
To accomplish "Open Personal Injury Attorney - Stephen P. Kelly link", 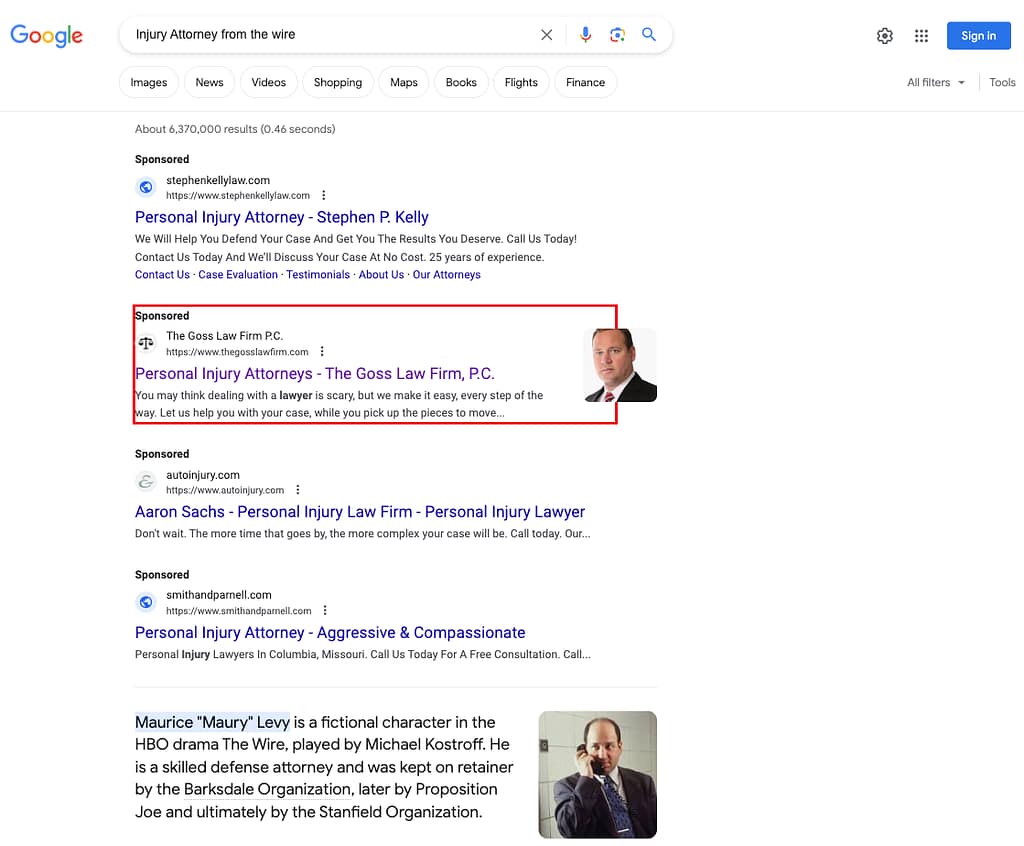I will pyautogui.click(x=281, y=217).
